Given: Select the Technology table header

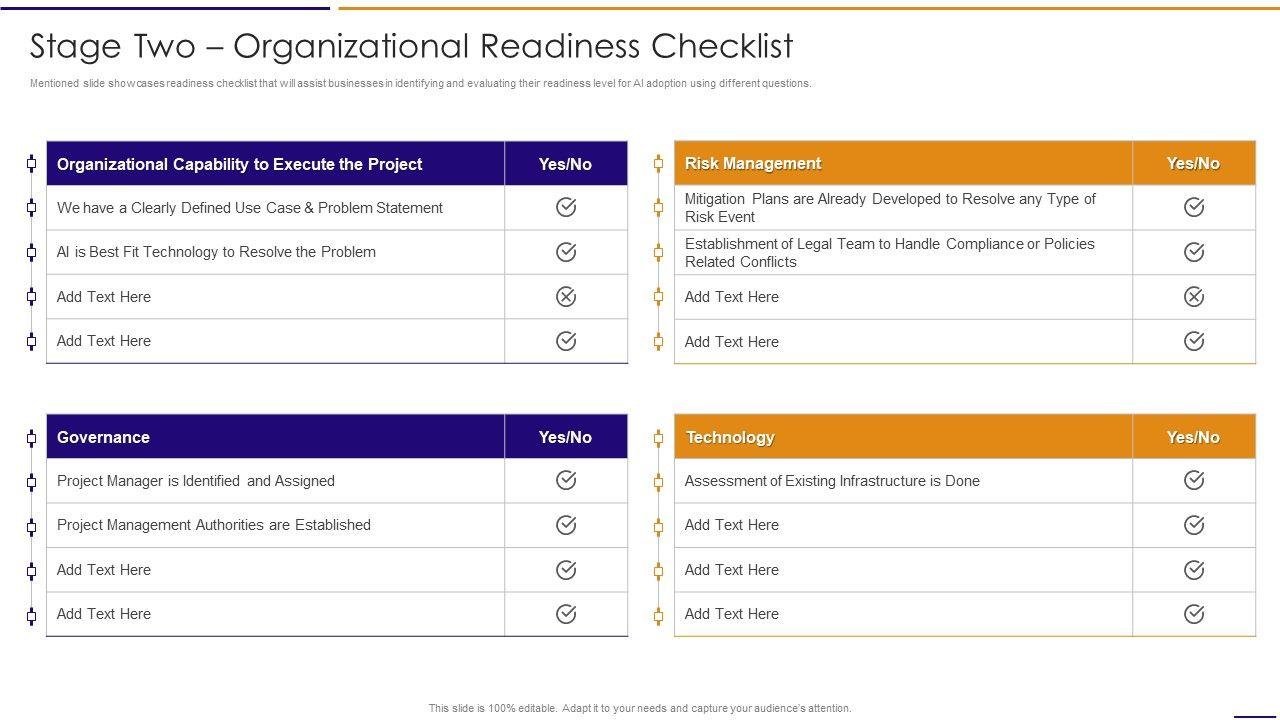Looking at the screenshot, I should [x=730, y=438].
